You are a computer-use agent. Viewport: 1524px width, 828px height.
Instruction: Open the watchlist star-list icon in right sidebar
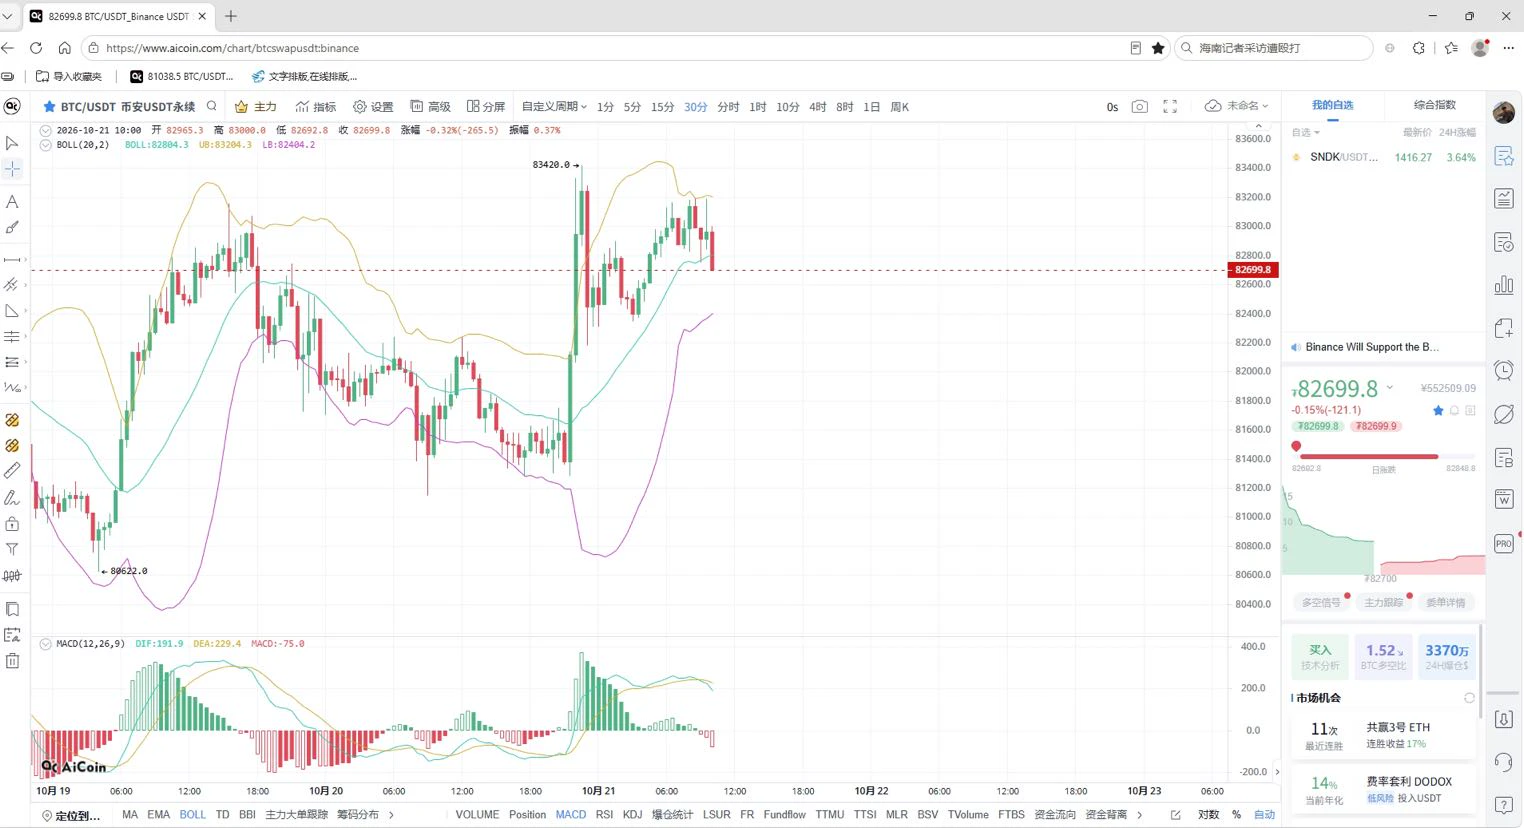[1503, 156]
